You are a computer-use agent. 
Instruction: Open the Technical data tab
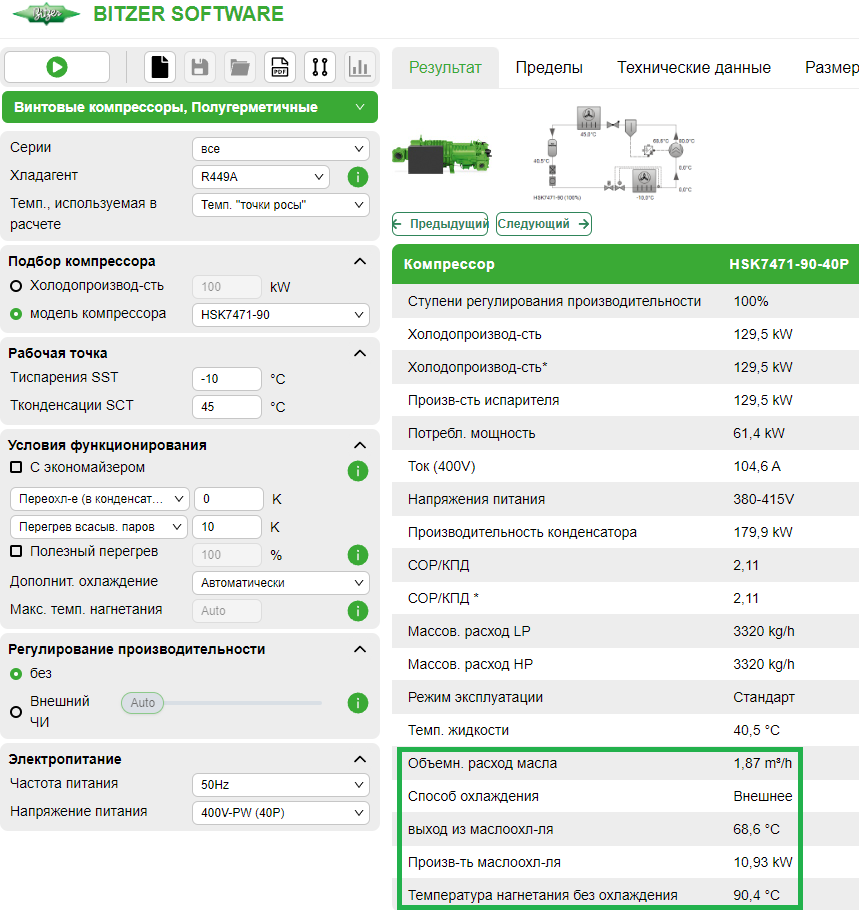[x=693, y=68]
